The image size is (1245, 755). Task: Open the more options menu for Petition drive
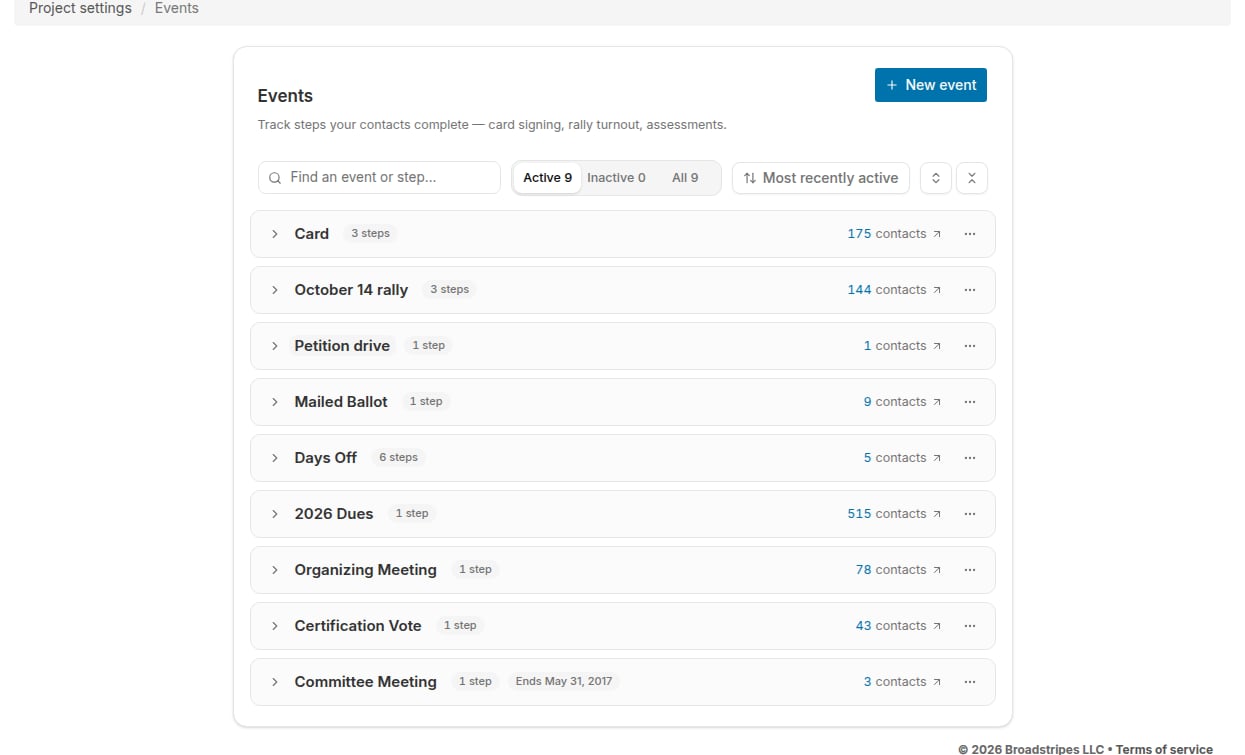coord(969,346)
